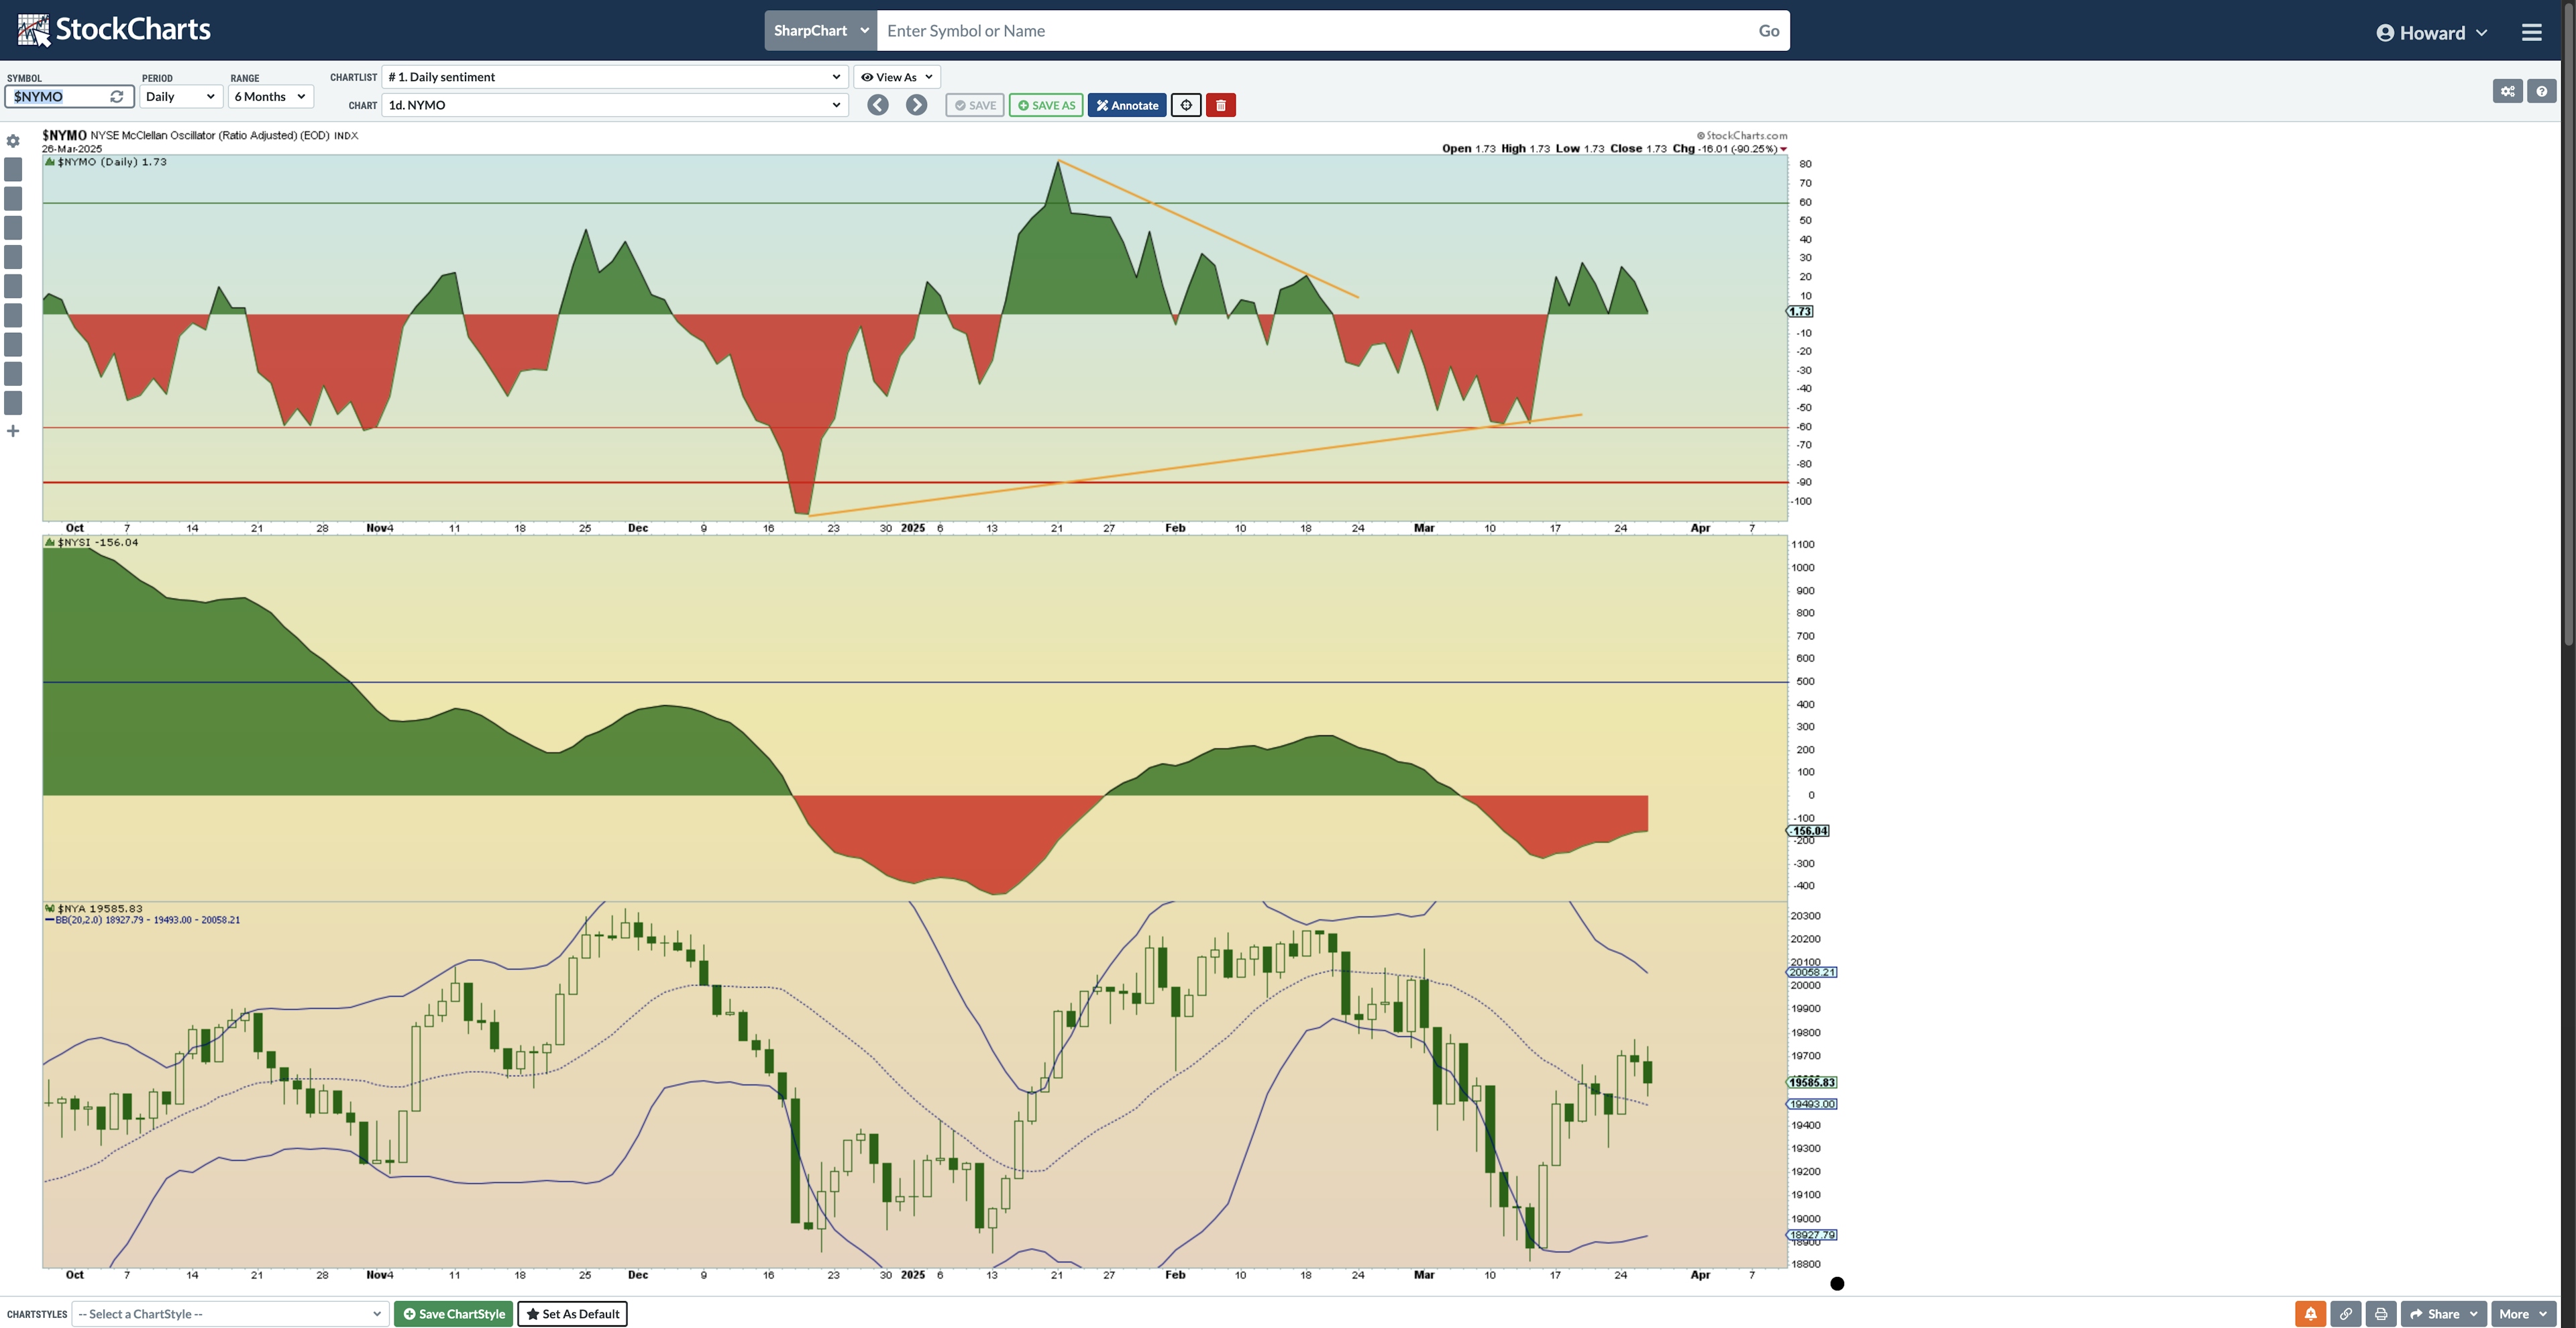Click the symbol refresh icon
The width and height of the screenshot is (2576, 1328).
[117, 97]
